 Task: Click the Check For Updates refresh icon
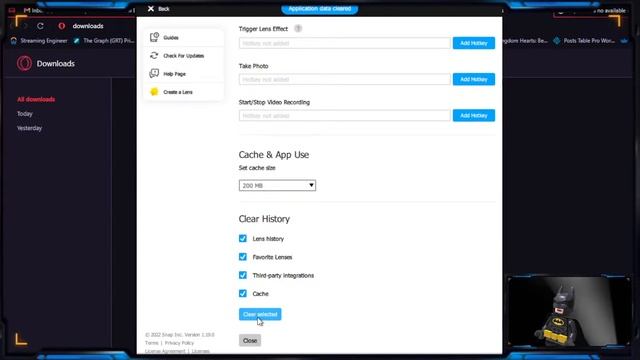click(x=154, y=56)
